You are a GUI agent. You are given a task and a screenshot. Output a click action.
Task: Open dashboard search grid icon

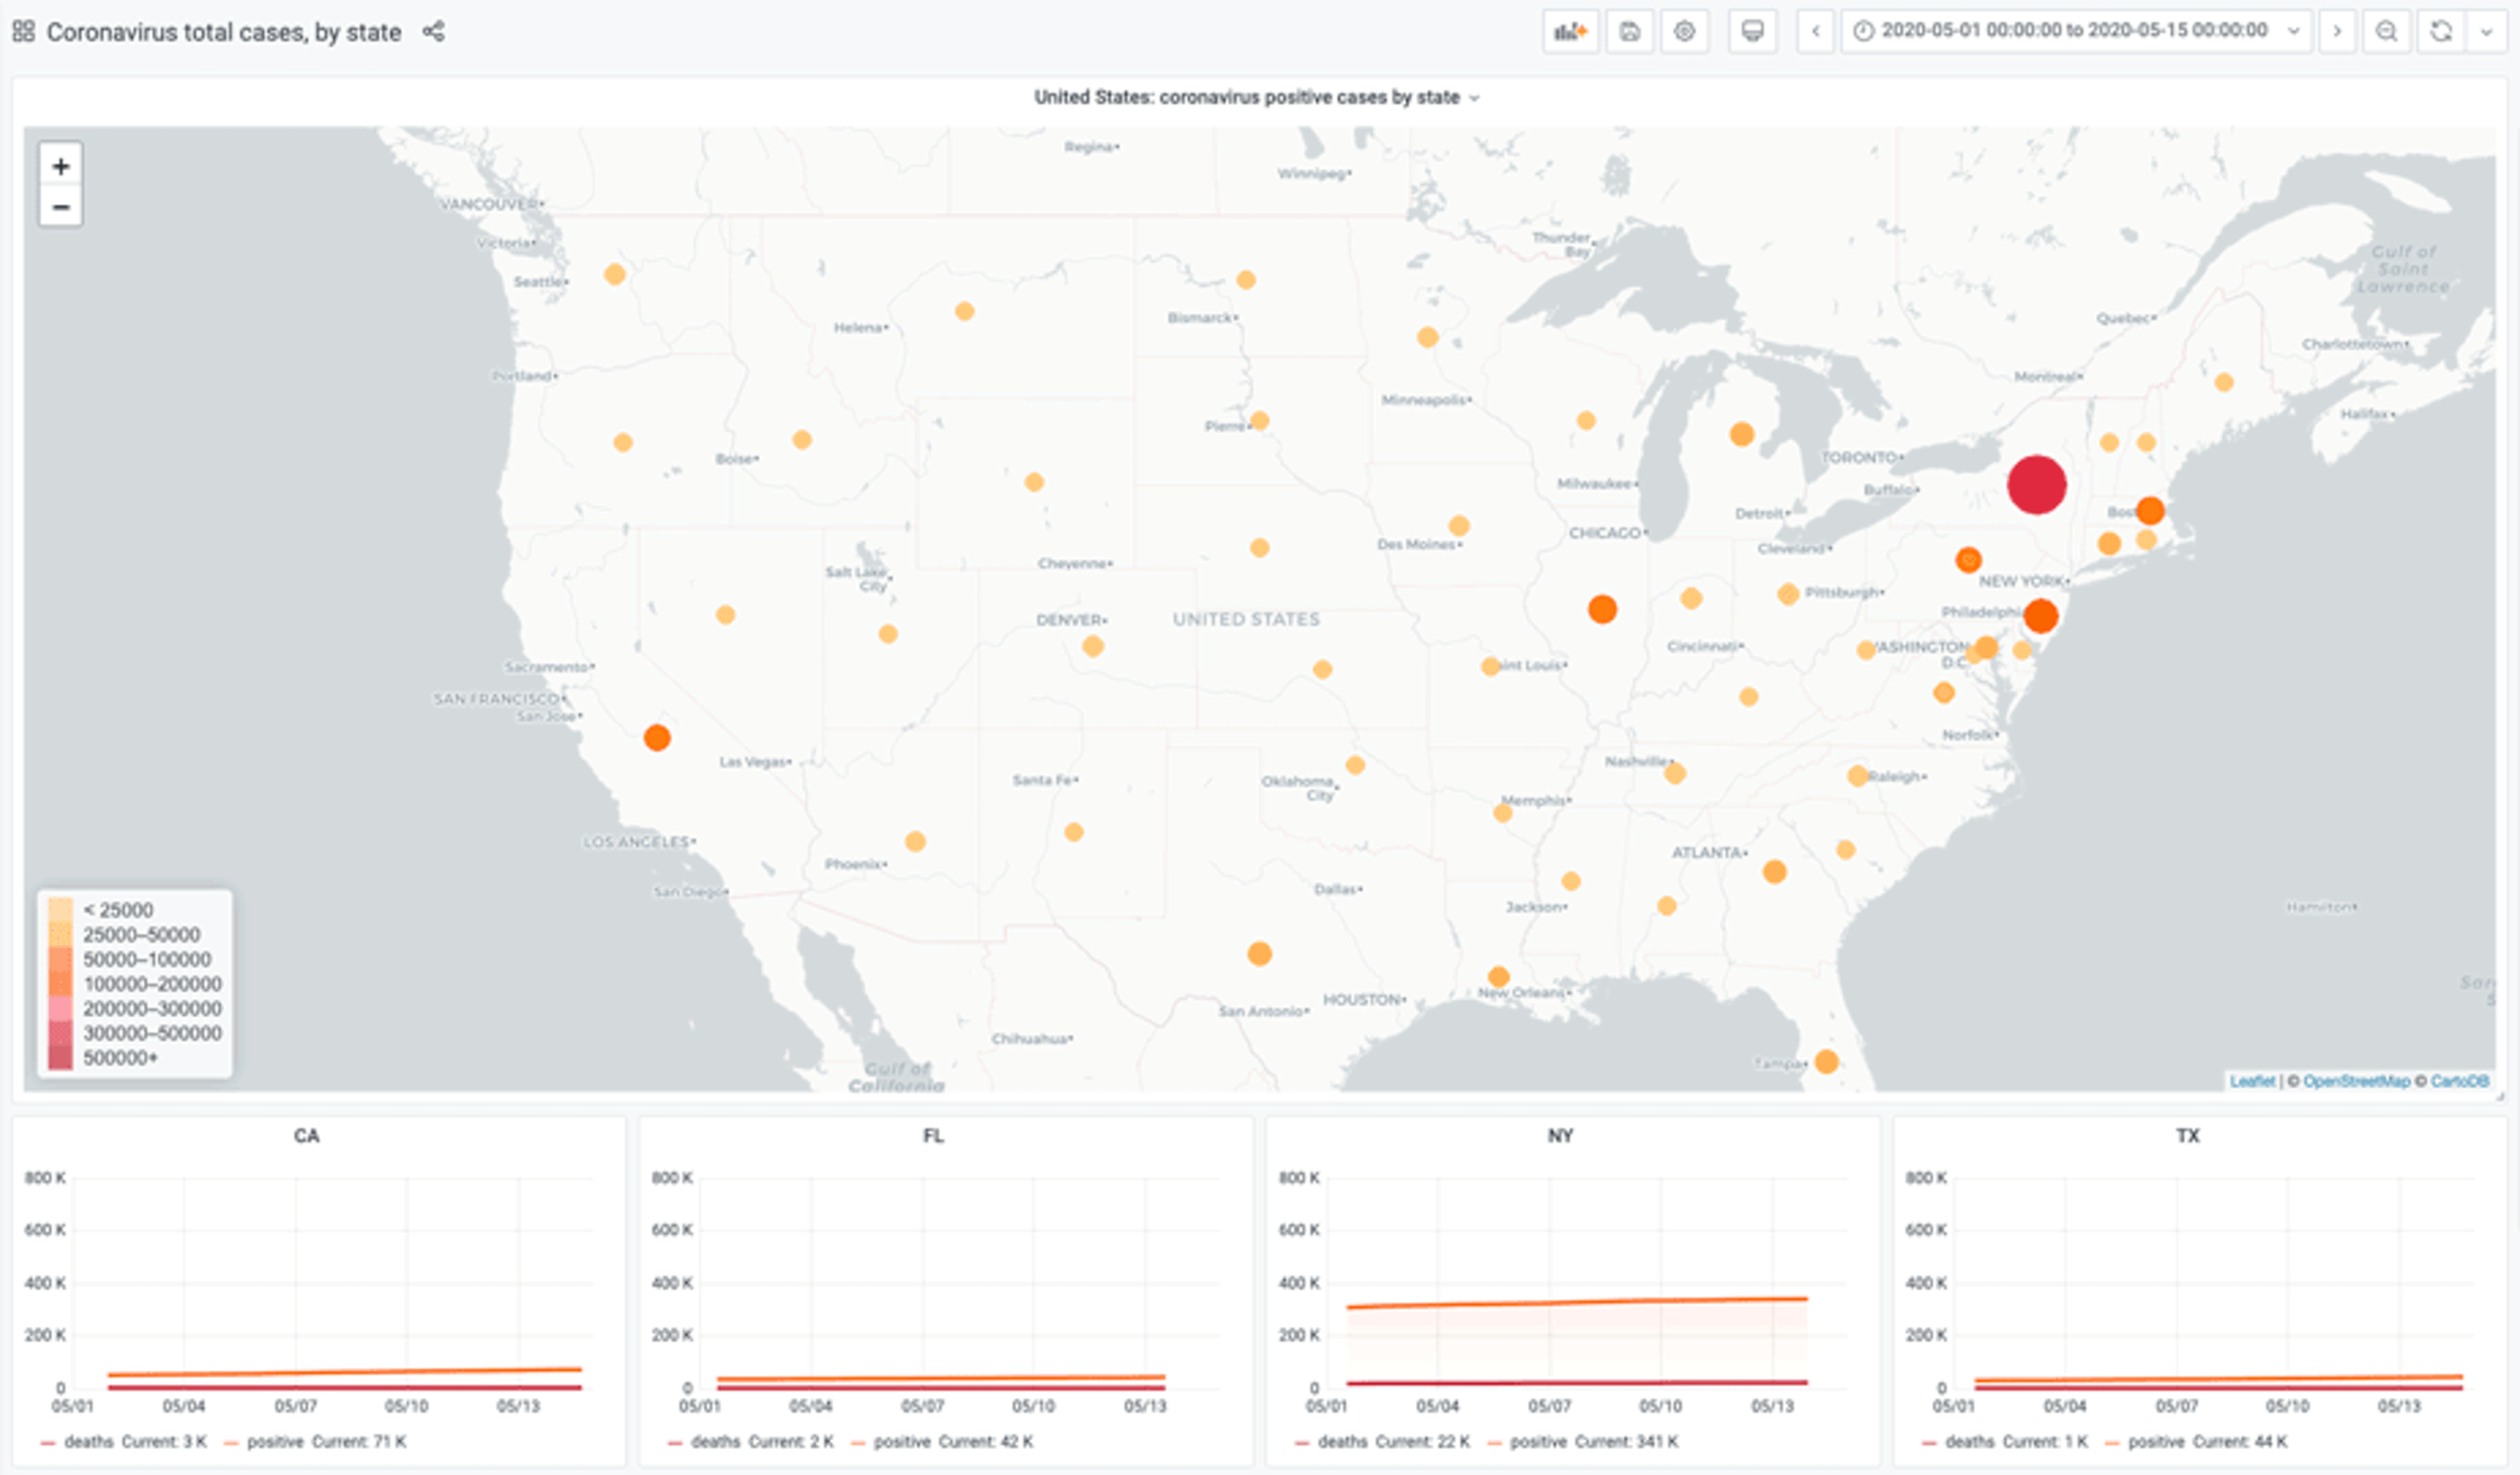tap(24, 31)
